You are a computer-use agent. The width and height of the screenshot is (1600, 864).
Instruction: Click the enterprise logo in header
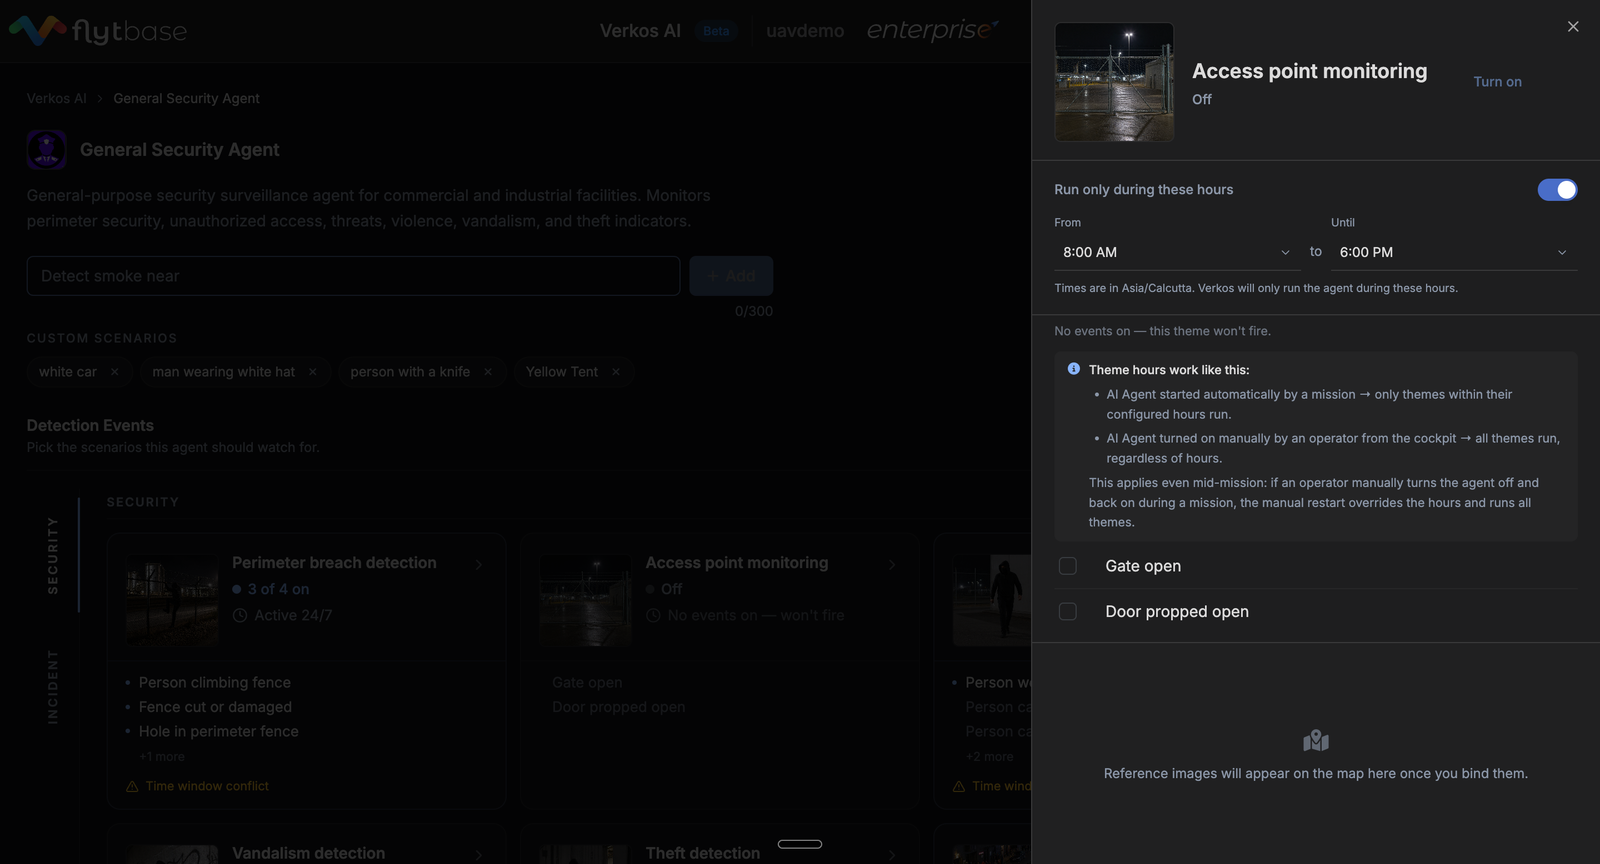pyautogui.click(x=932, y=30)
